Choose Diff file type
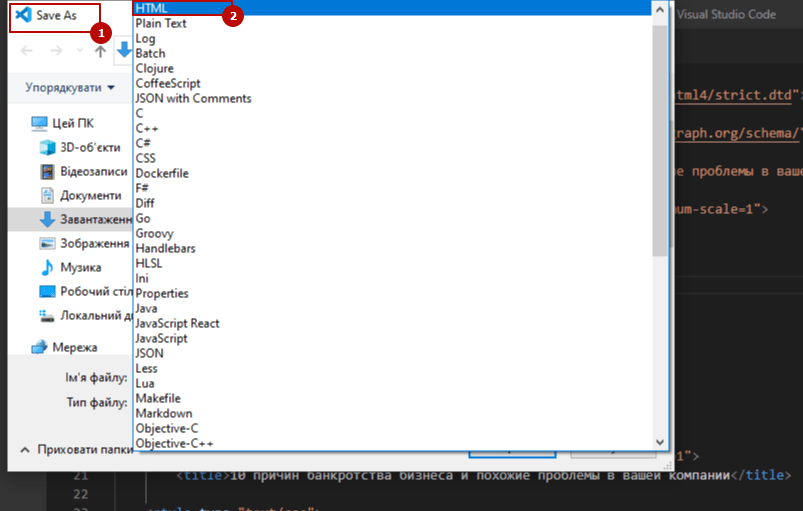Viewport: 803px width, 511px height. click(x=392, y=203)
